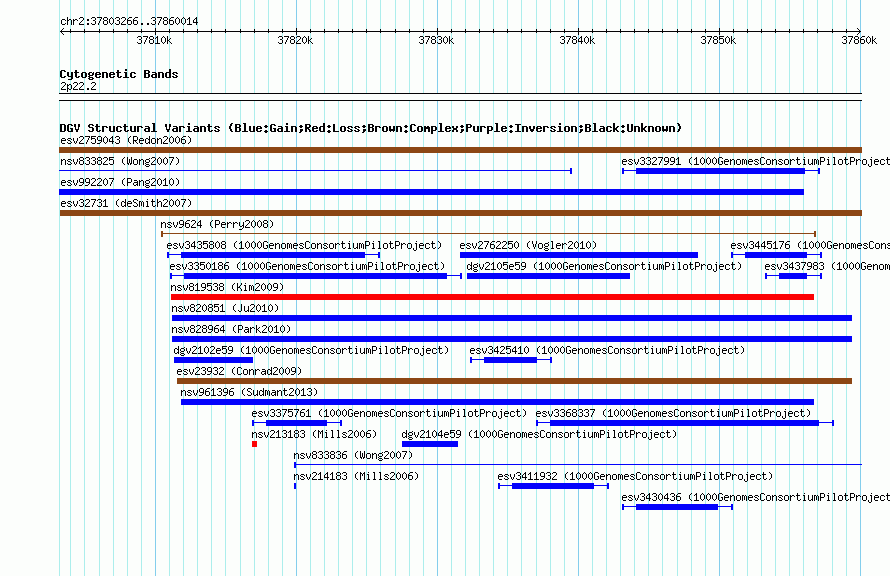Select the blue esv2762250 bar
The height and width of the screenshot is (576, 890).
578,255
